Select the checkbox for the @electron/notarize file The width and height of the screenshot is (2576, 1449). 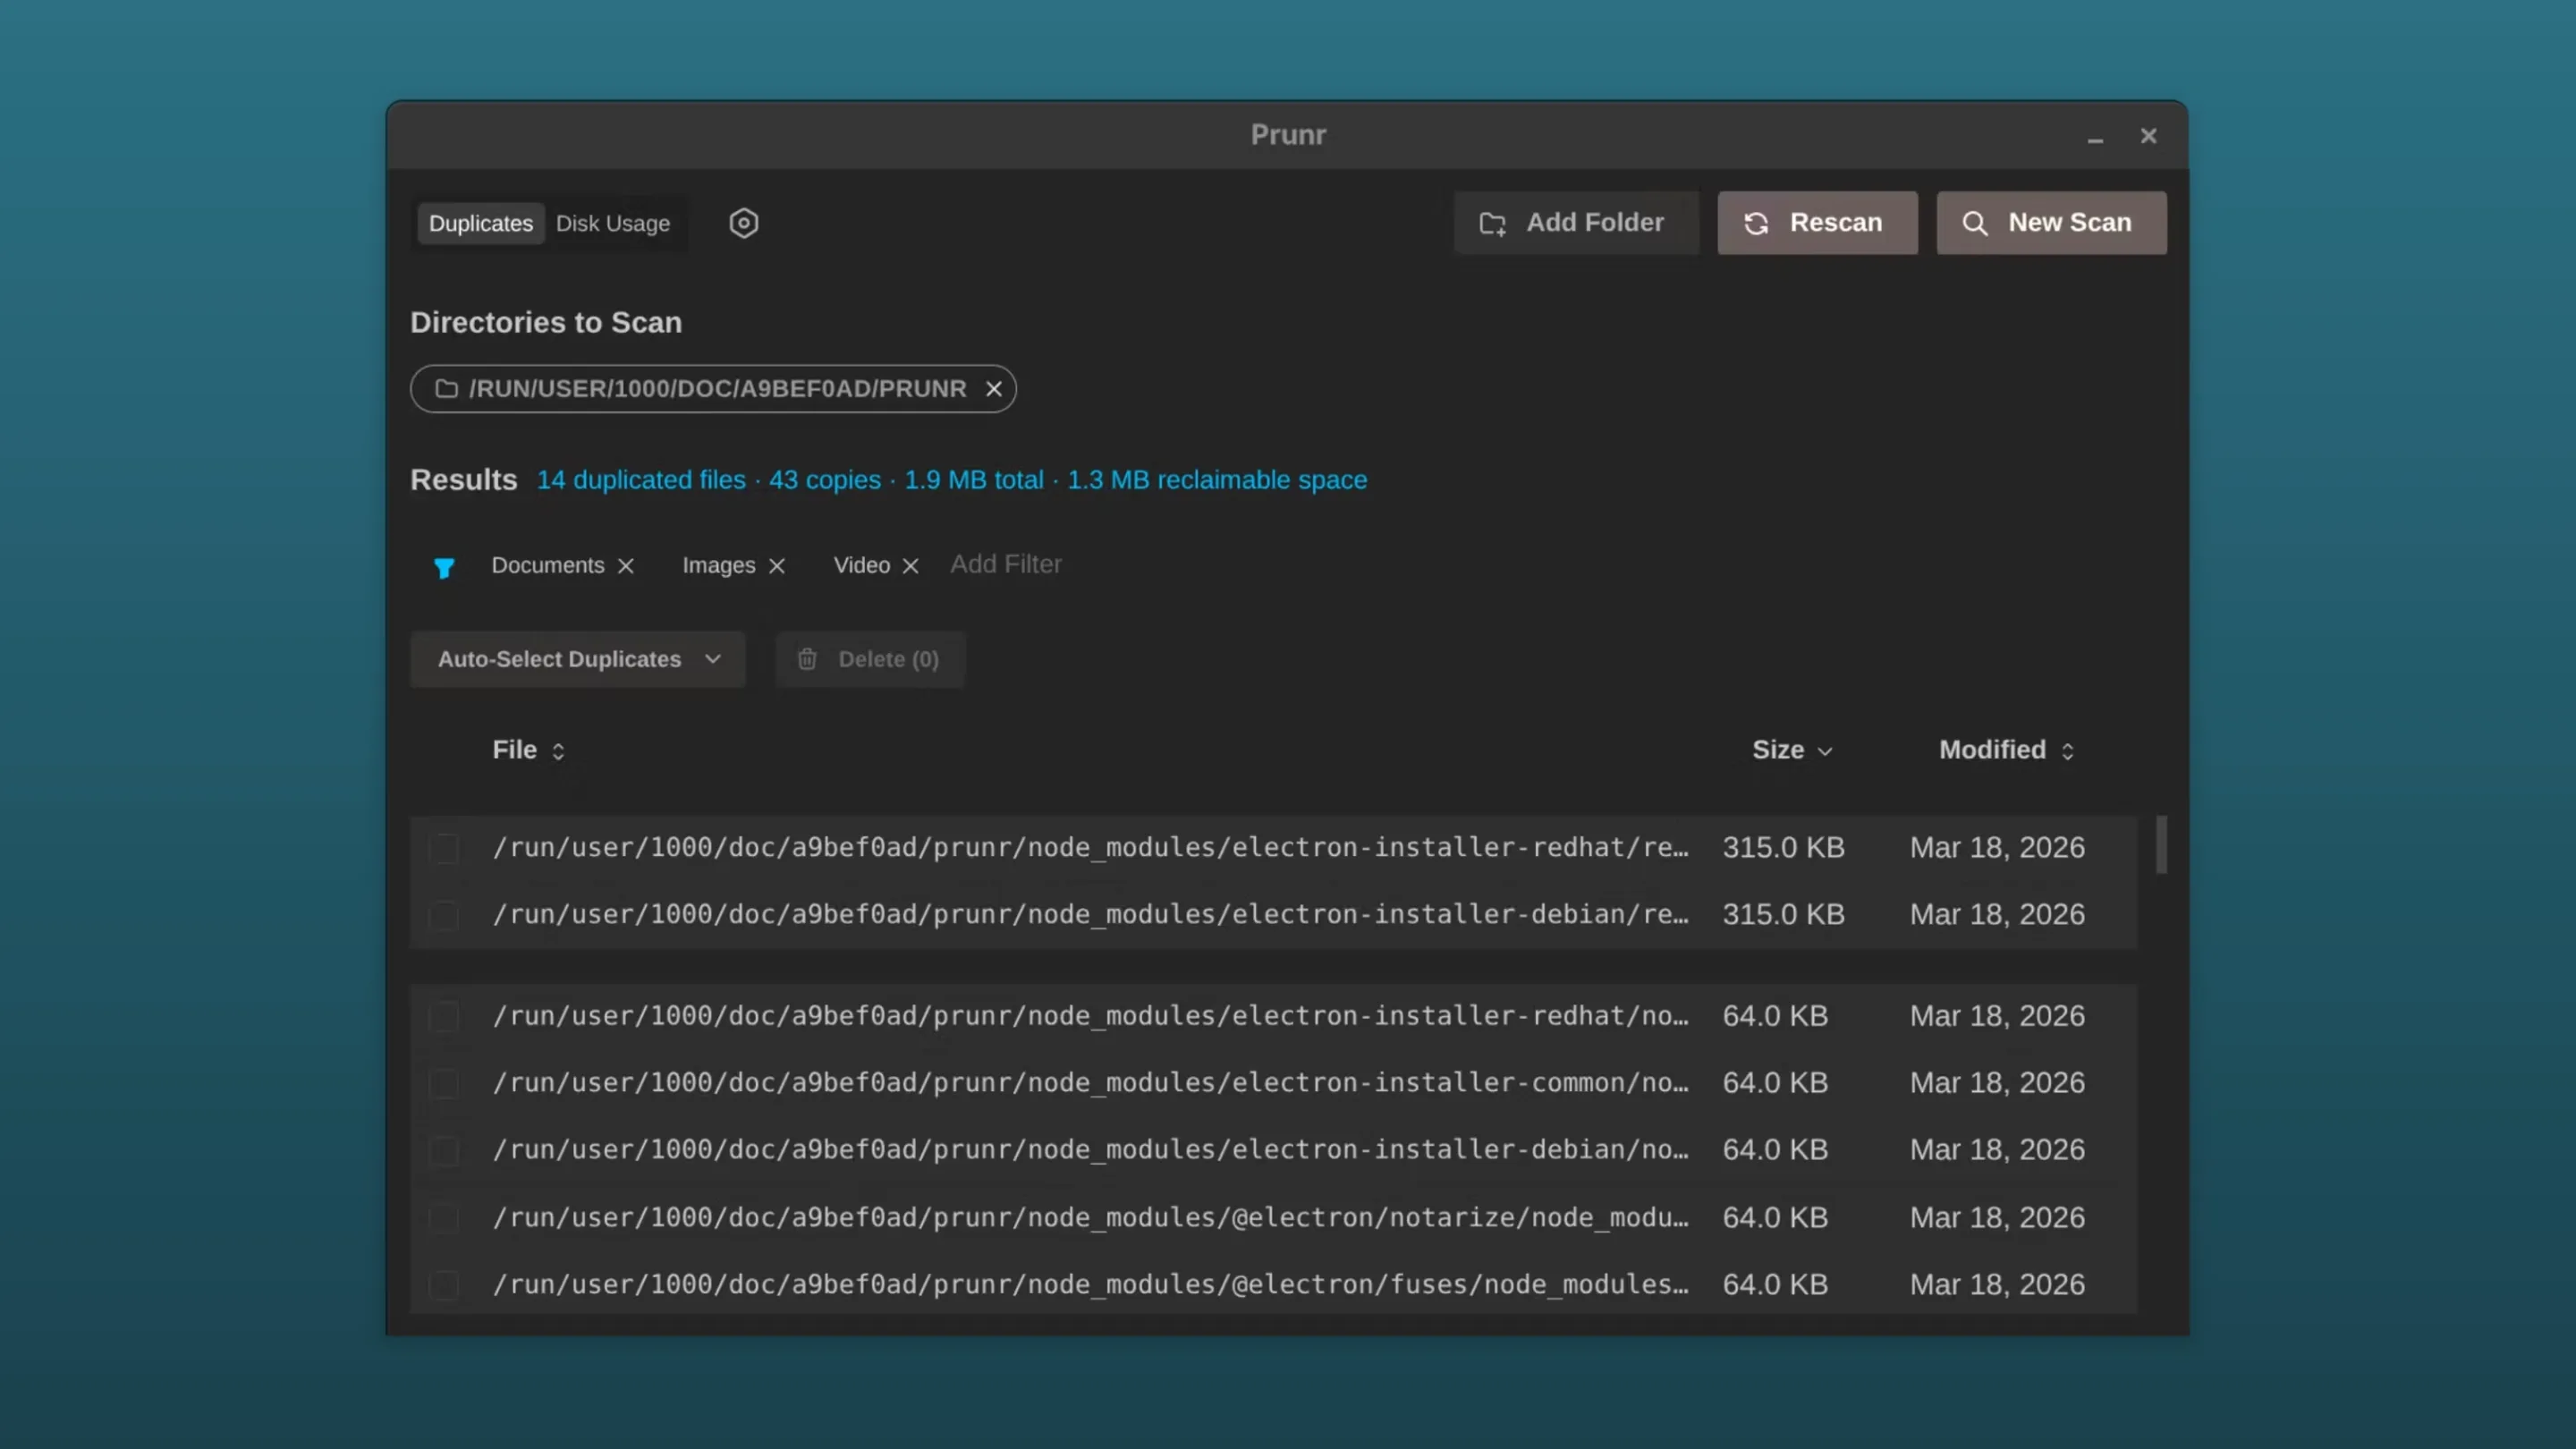coord(445,1218)
